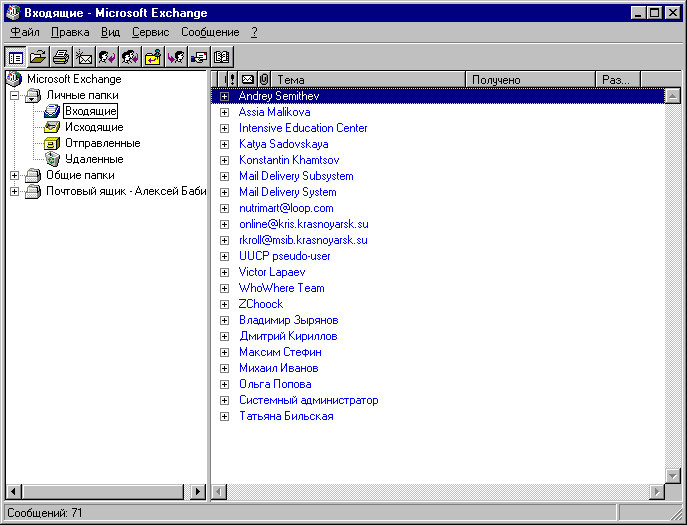687x525 pixels.
Task: Open the ? help menu
Action: (255, 32)
